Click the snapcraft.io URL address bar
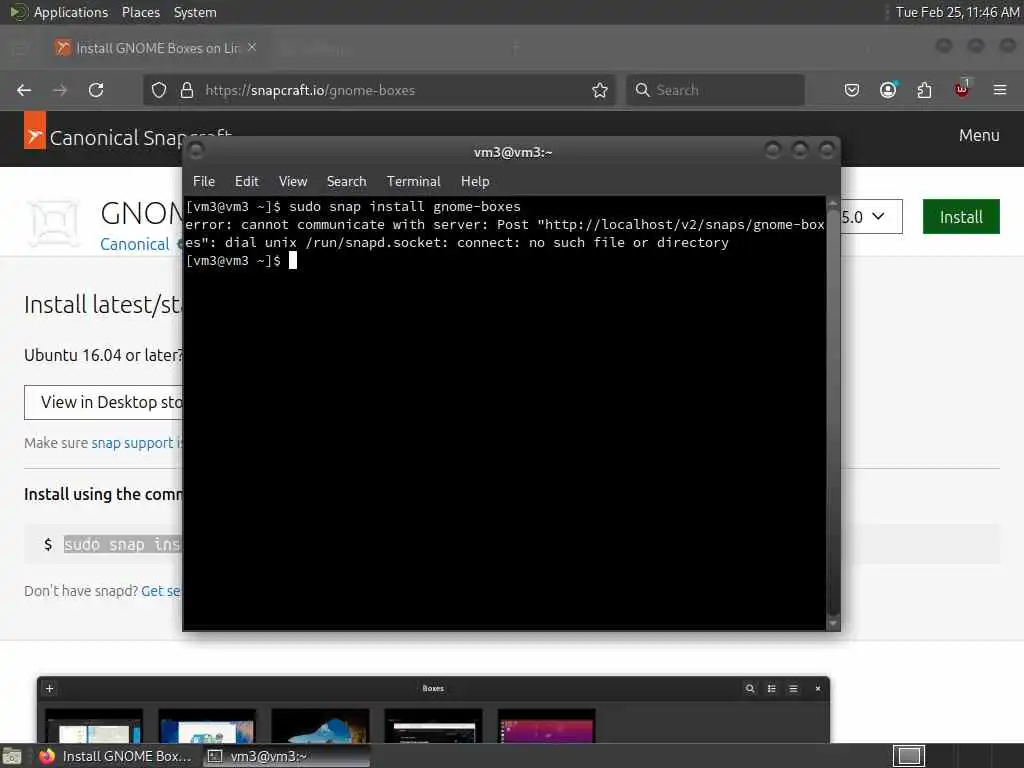Viewport: 1024px width, 768px height. (x=379, y=90)
